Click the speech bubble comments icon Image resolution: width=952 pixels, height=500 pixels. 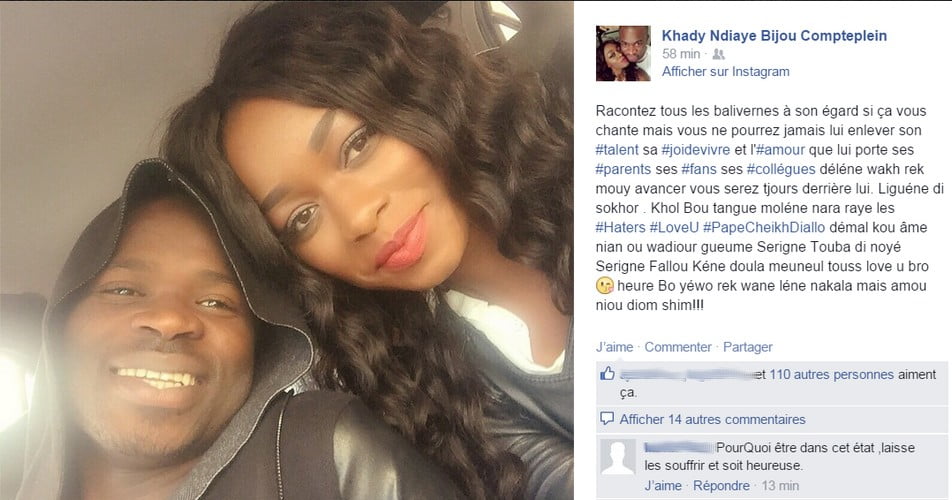point(607,419)
